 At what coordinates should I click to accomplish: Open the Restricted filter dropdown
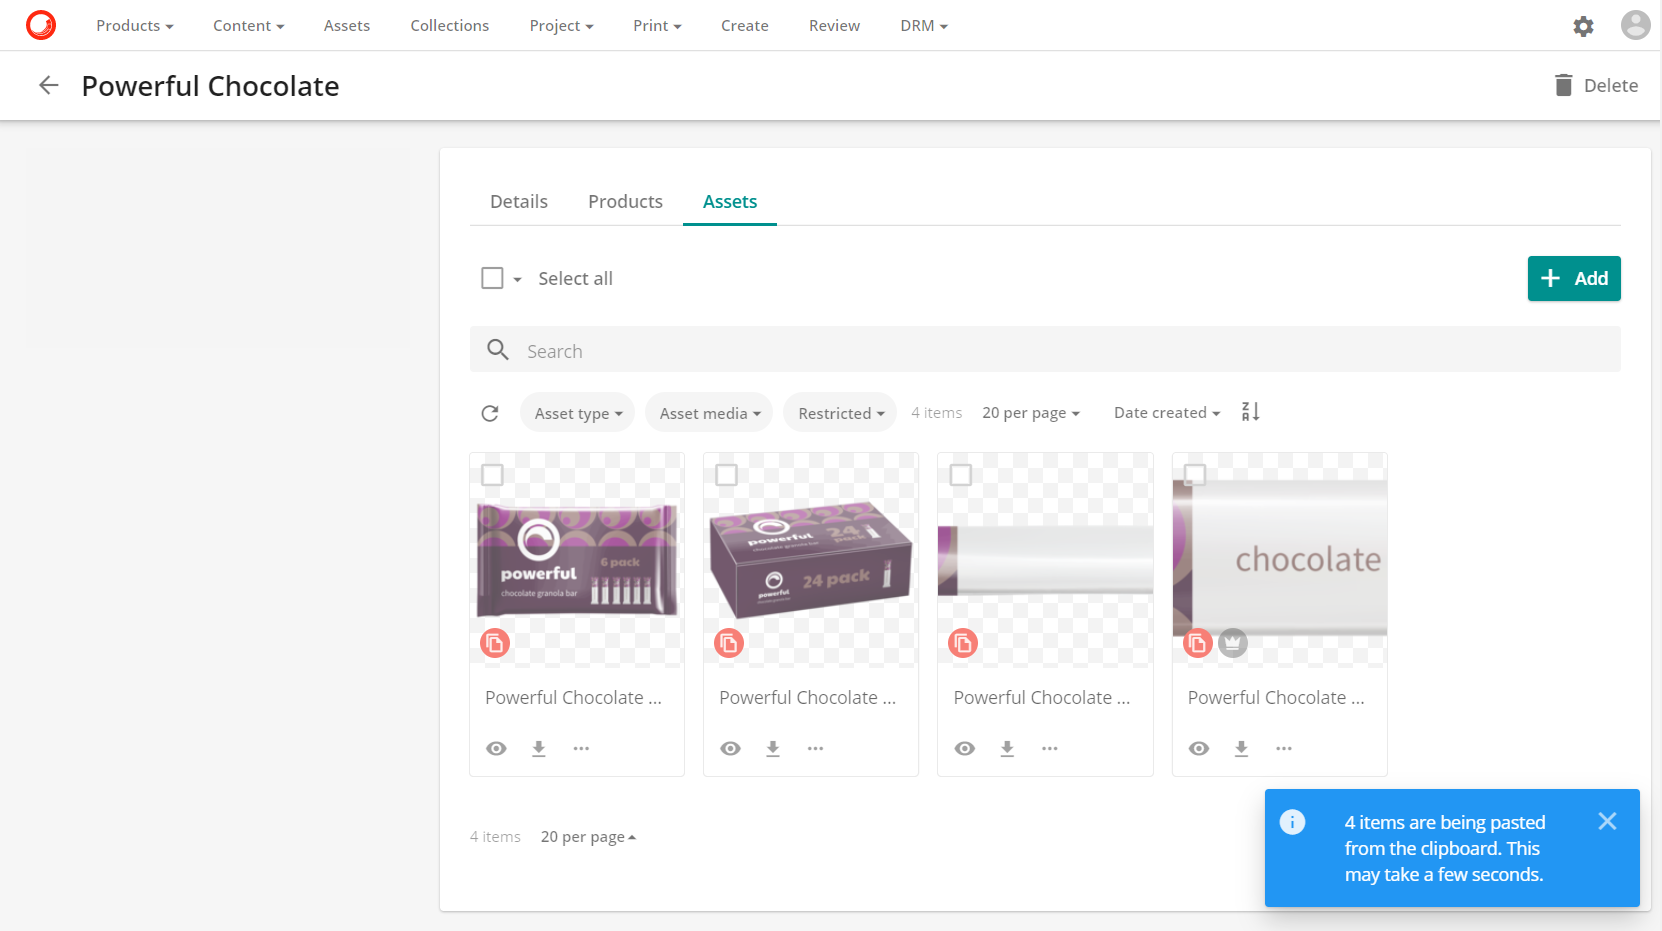point(840,413)
